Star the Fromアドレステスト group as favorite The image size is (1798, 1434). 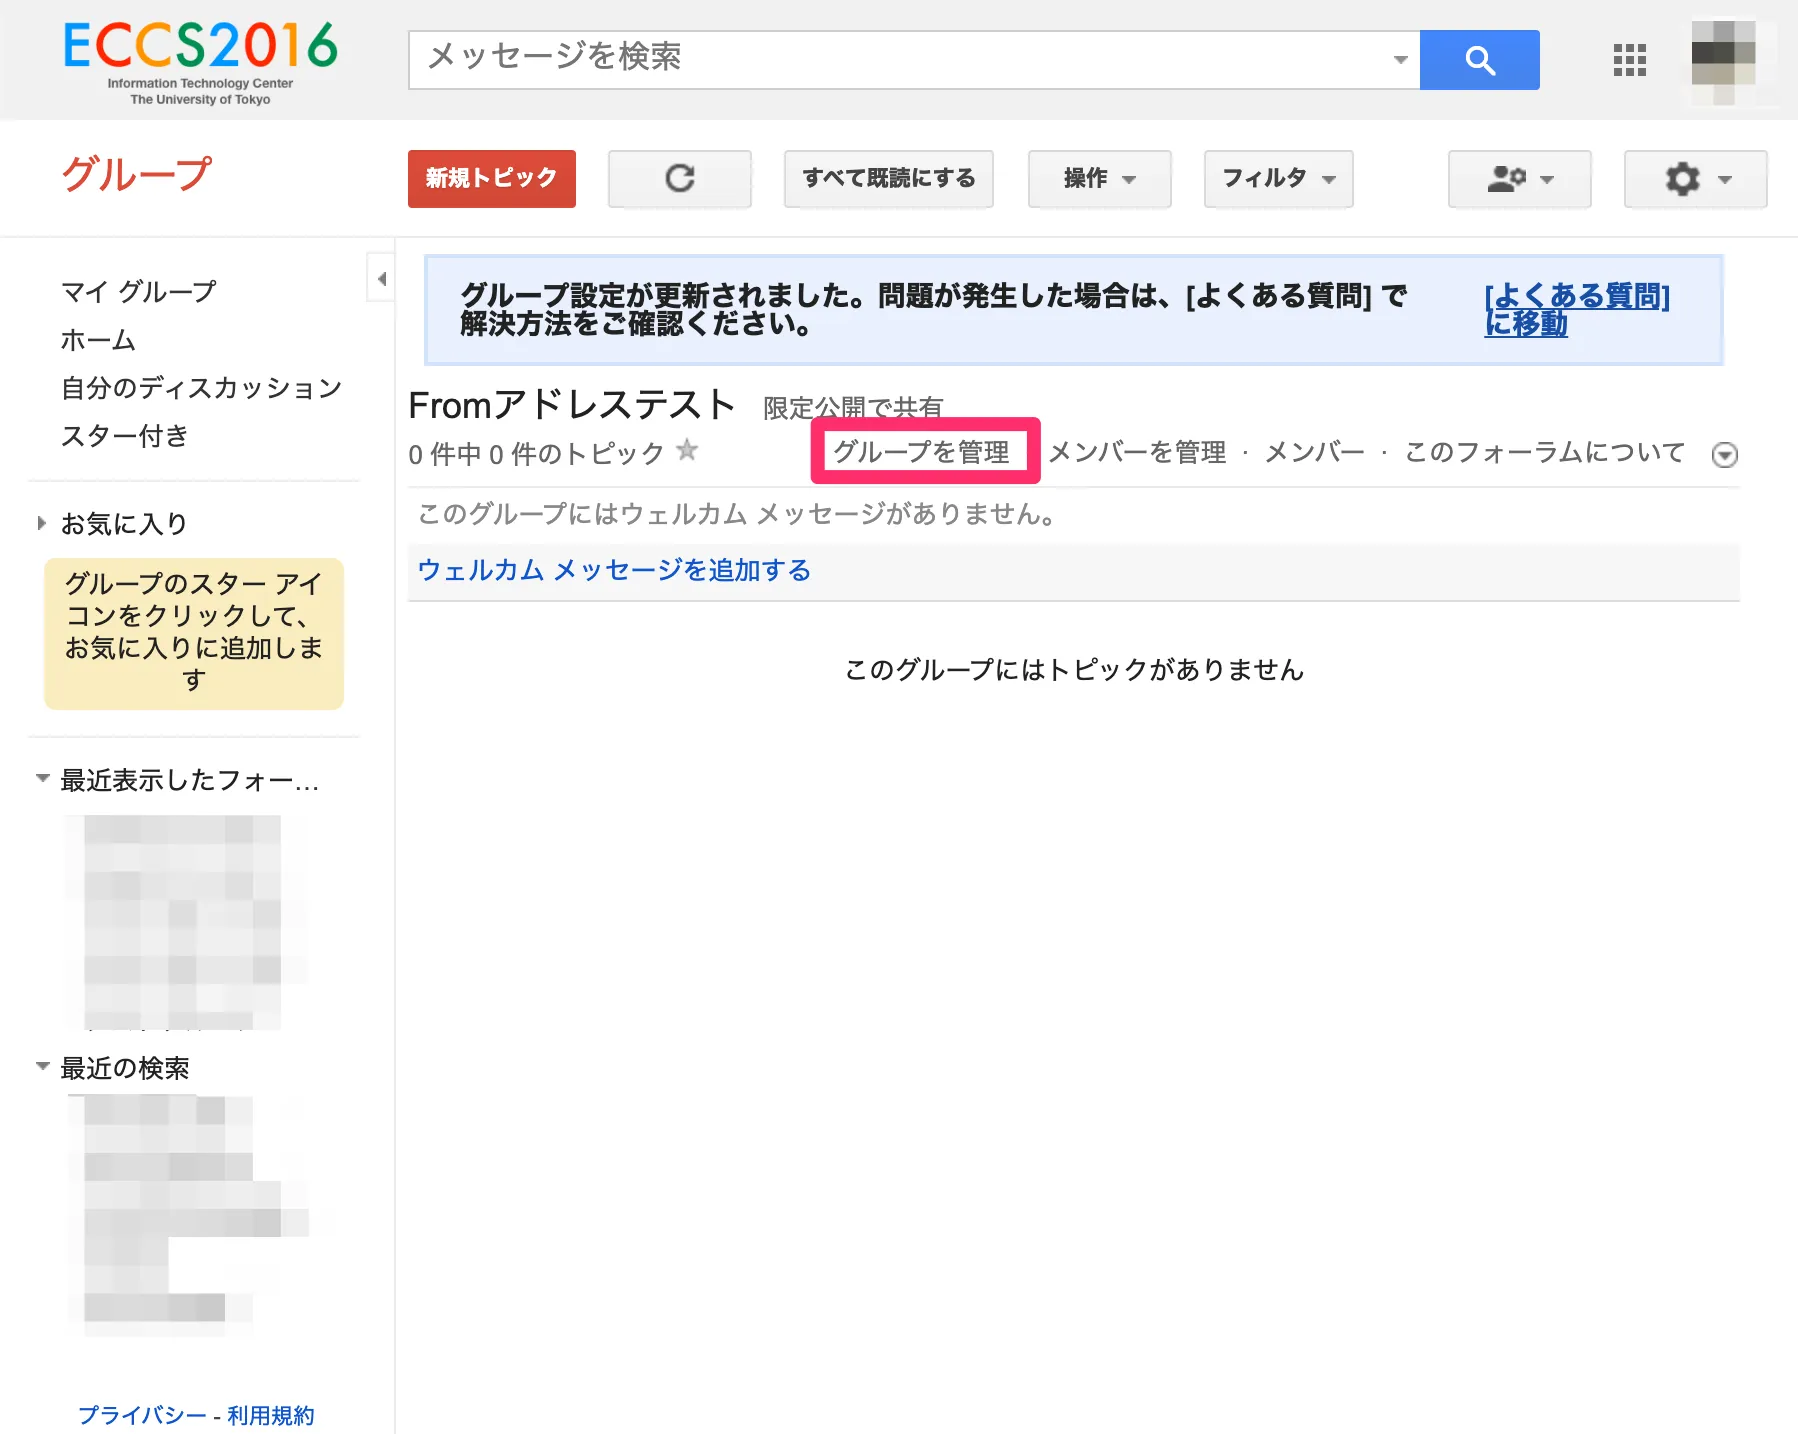click(687, 451)
